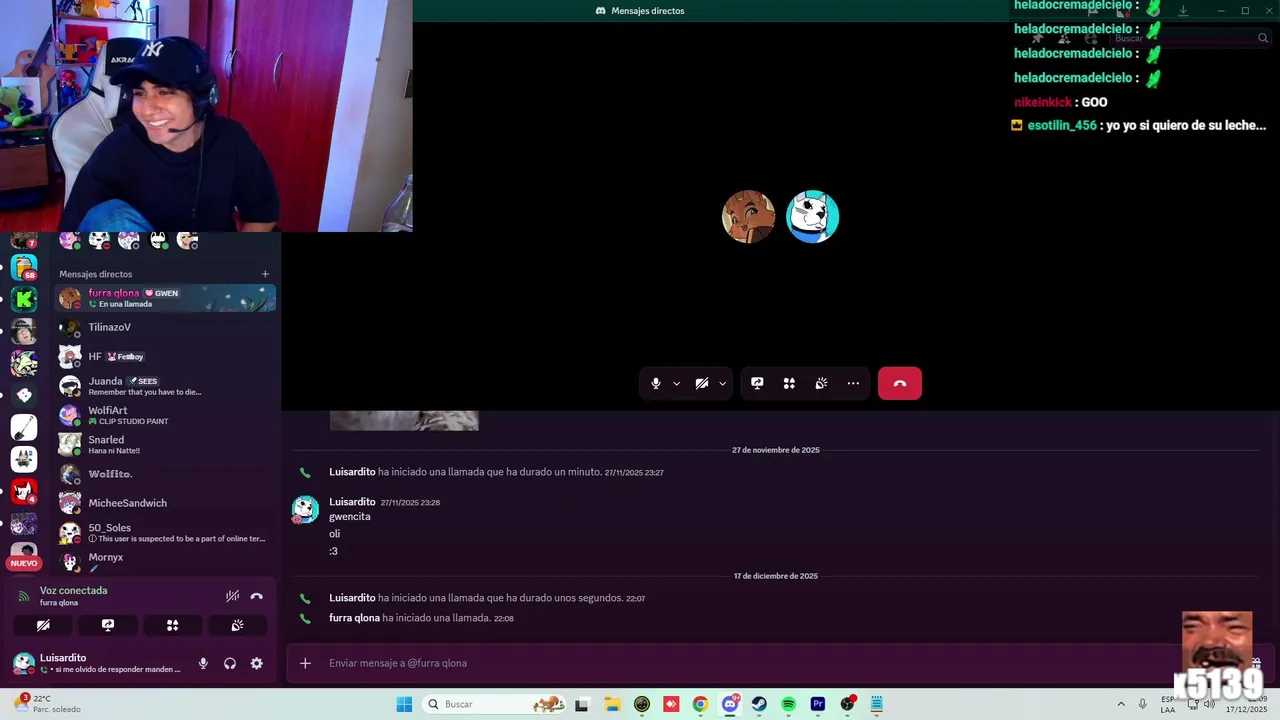Image resolution: width=1280 pixels, height=720 pixels.
Task: Open soundboard in call controls
Action: [x=821, y=383]
